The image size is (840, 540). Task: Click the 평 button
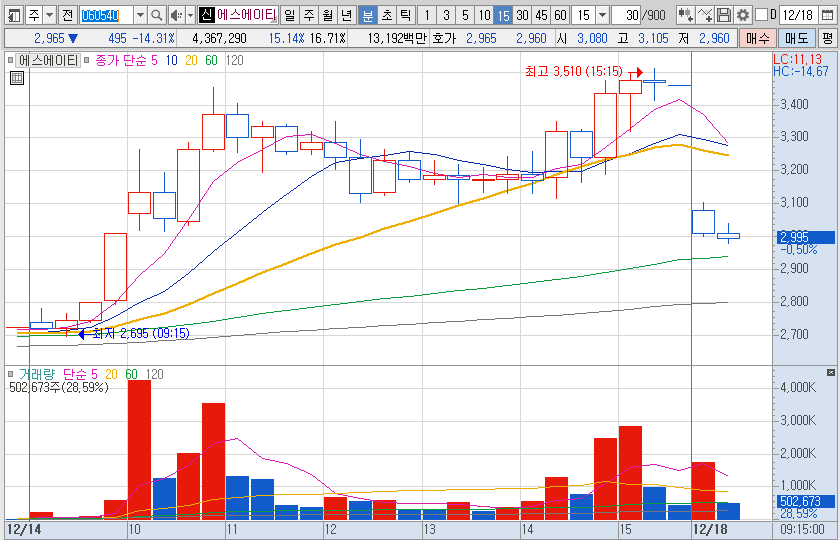[828, 38]
